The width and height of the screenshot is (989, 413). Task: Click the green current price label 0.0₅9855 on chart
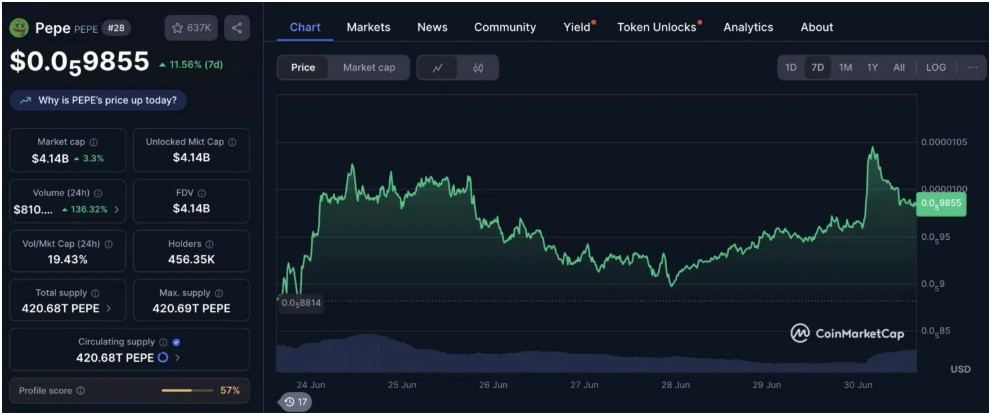coord(940,203)
